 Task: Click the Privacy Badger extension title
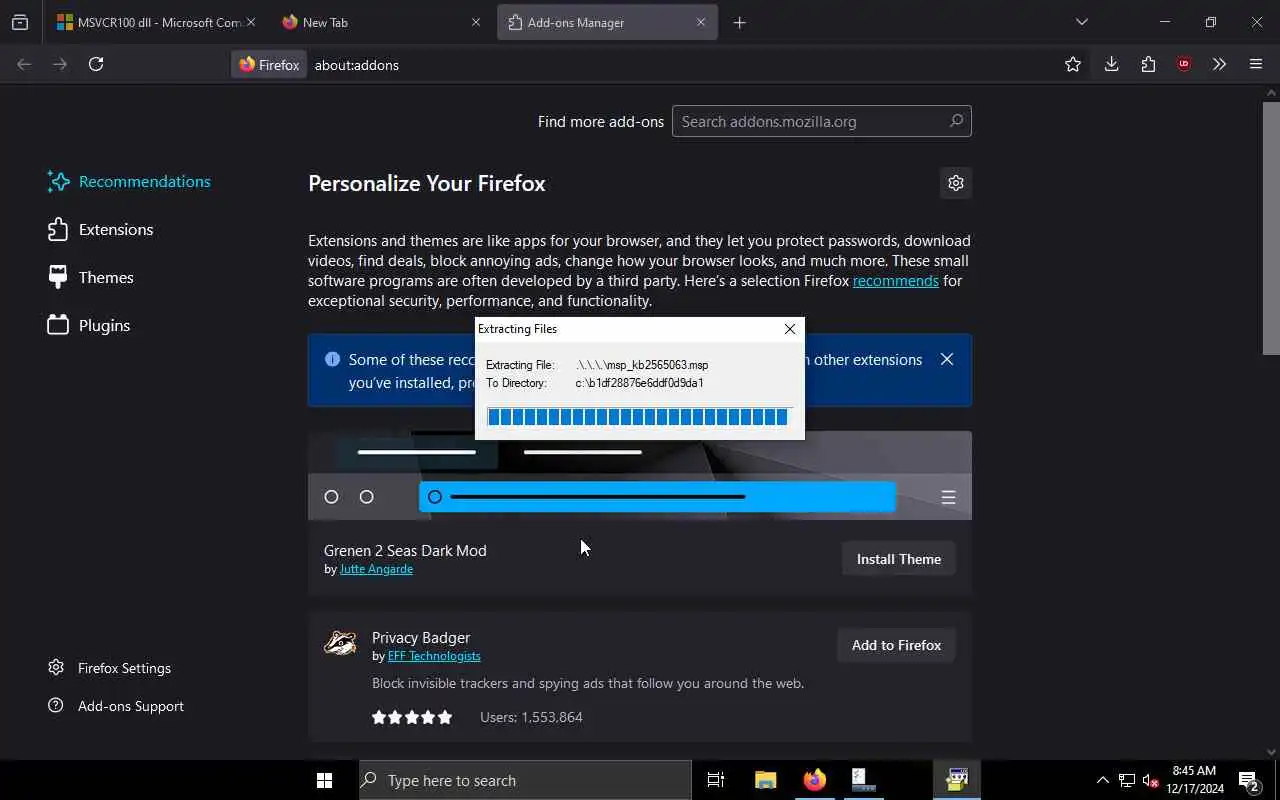pyautogui.click(x=421, y=637)
